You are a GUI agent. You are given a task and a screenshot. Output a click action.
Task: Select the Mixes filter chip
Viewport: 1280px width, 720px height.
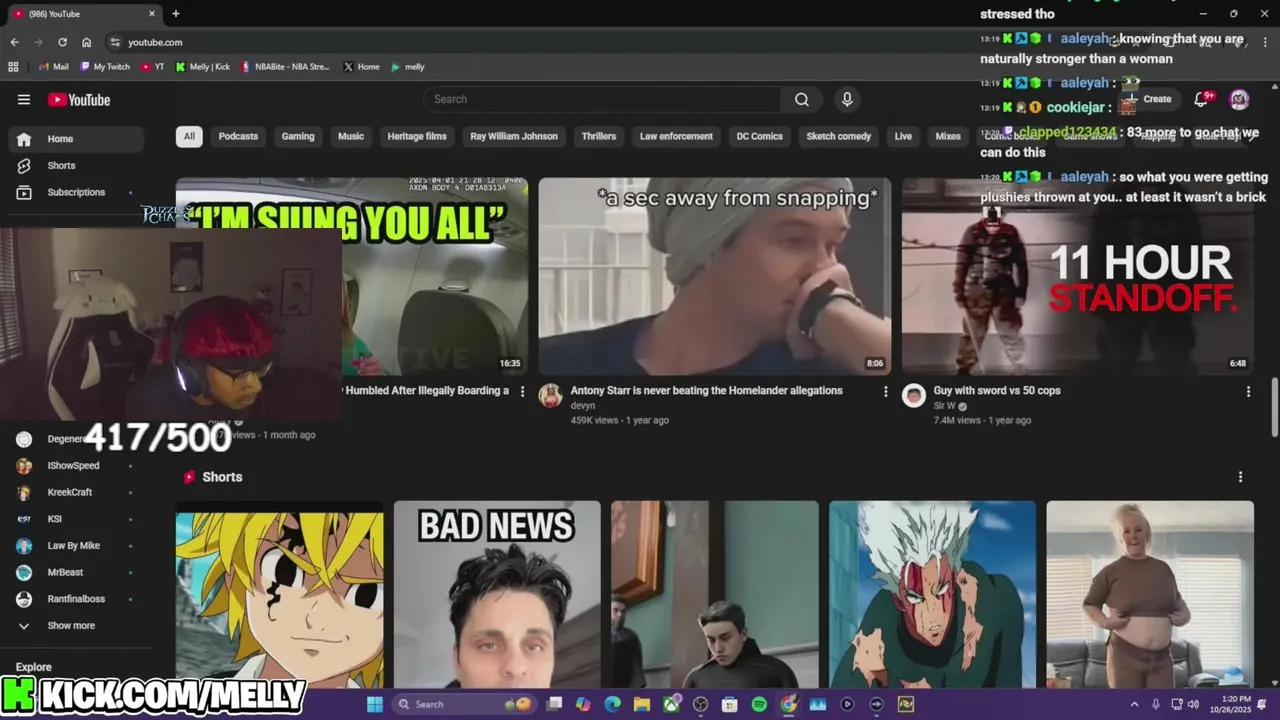[948, 136]
